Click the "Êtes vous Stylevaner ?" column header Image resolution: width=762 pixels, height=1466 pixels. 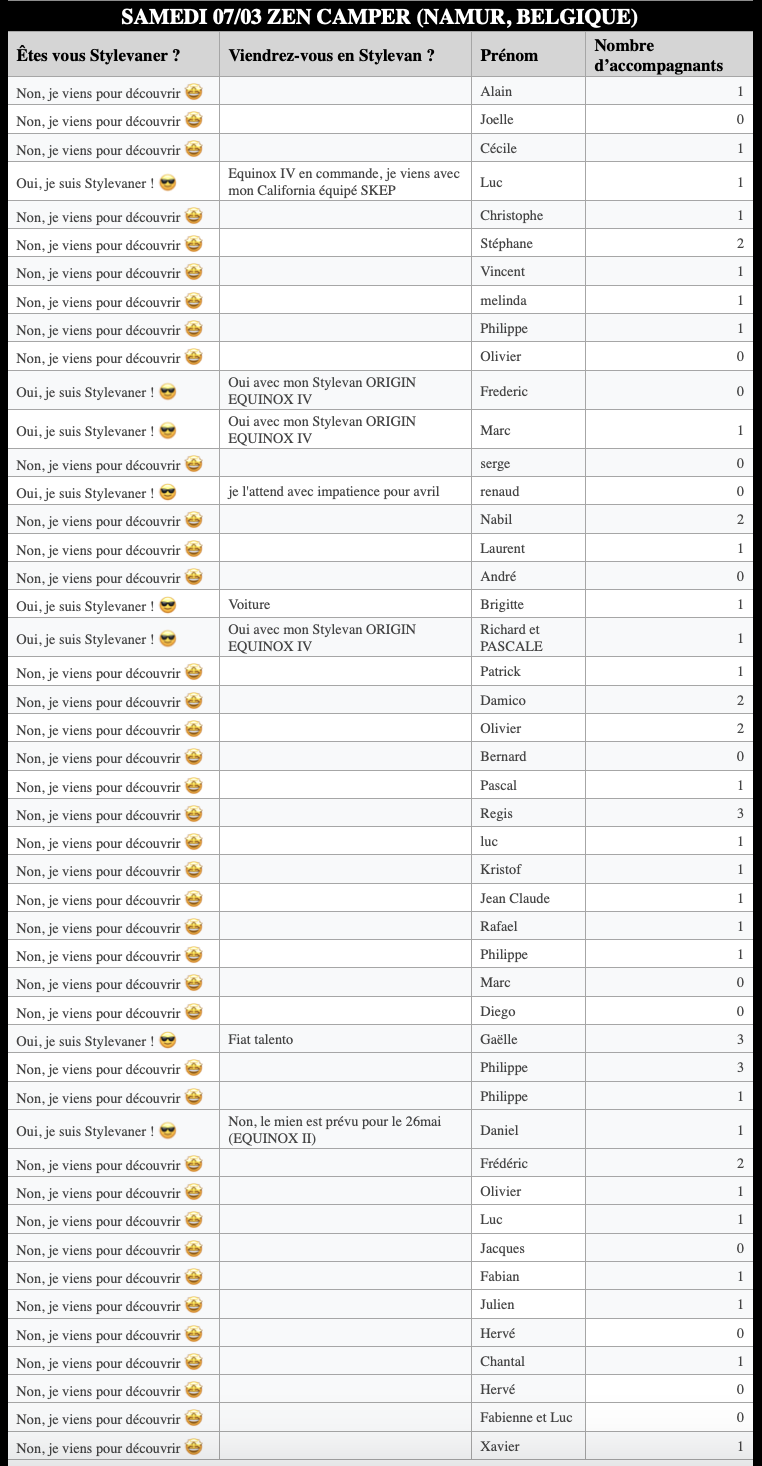pos(98,55)
